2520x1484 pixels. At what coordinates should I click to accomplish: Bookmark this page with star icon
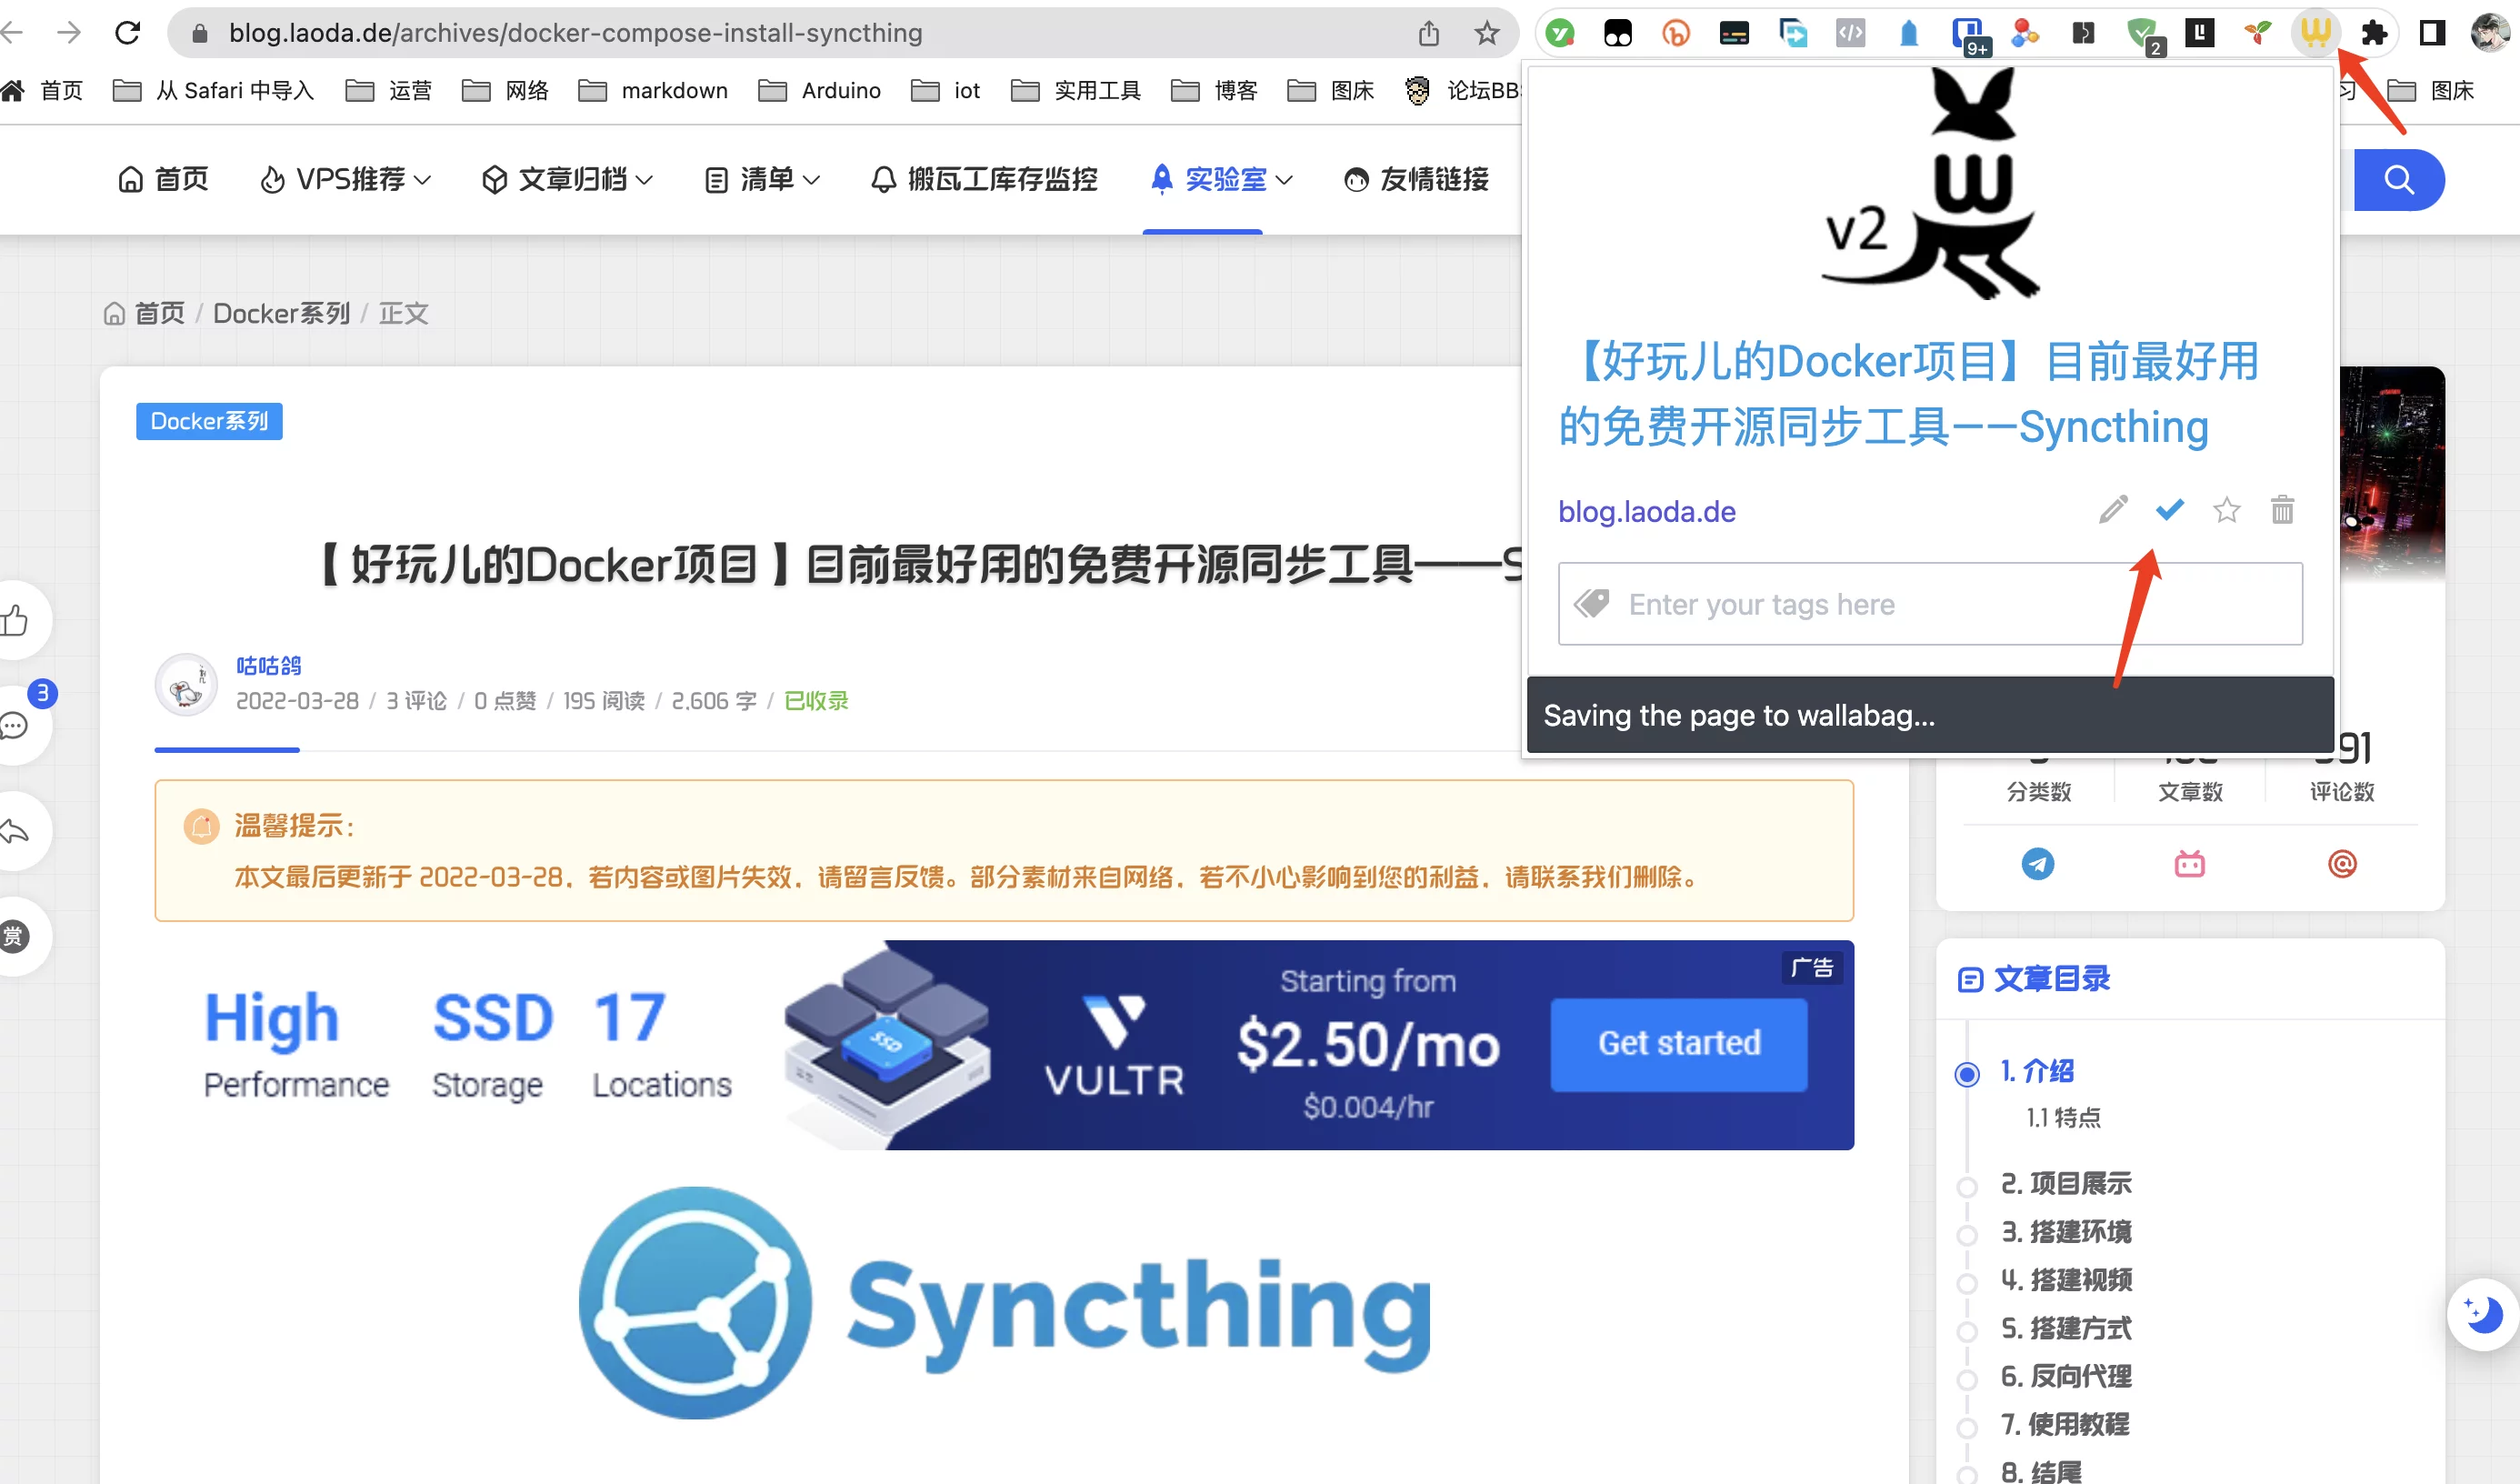pos(1487,33)
